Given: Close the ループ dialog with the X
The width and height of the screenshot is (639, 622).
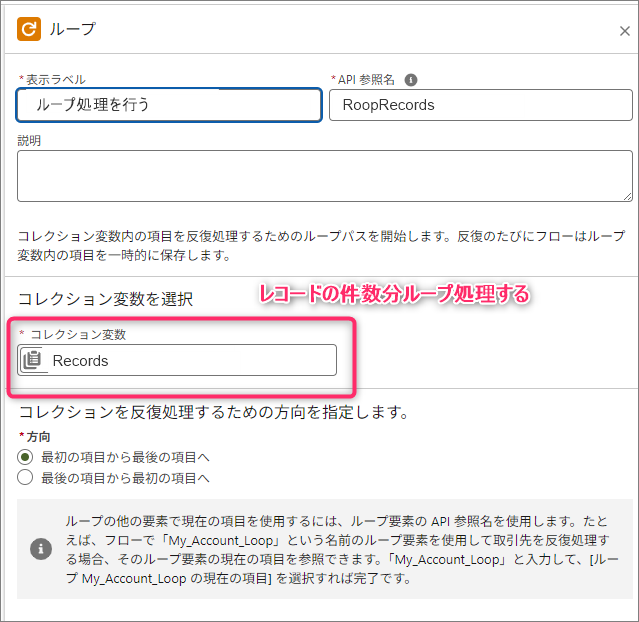Looking at the screenshot, I should coord(625,31).
